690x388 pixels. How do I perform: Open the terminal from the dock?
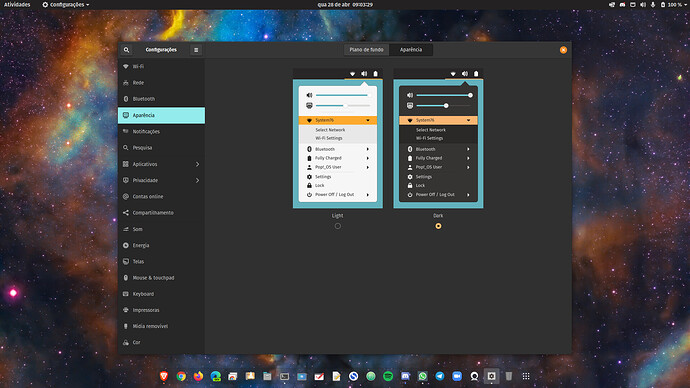285,376
